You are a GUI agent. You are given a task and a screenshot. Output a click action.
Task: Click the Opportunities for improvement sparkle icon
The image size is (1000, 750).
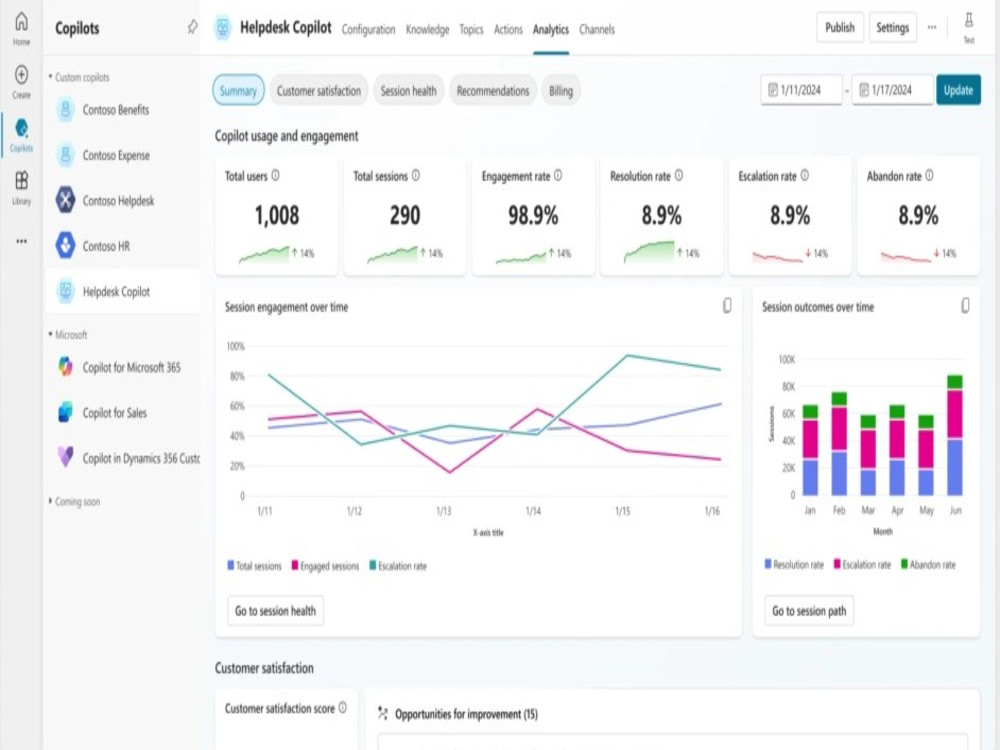pyautogui.click(x=383, y=713)
